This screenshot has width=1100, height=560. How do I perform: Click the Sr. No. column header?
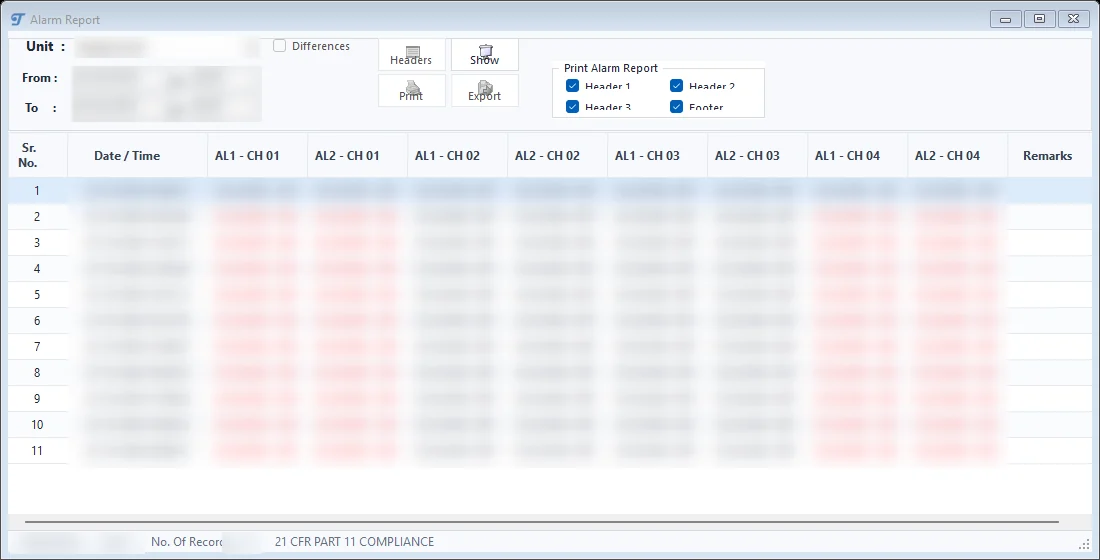(x=38, y=155)
